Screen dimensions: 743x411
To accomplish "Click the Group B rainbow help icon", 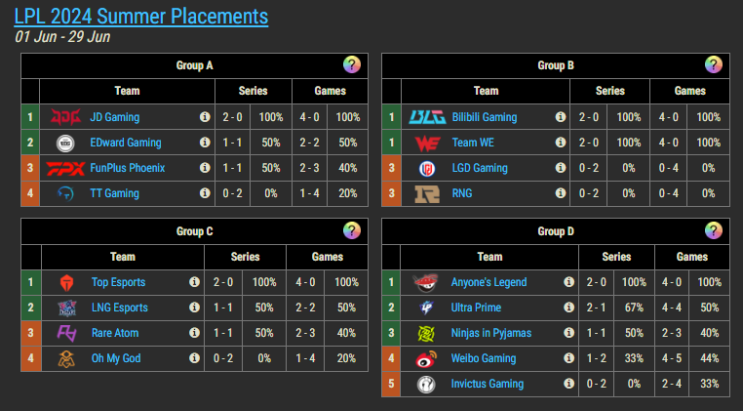I will 713,64.
